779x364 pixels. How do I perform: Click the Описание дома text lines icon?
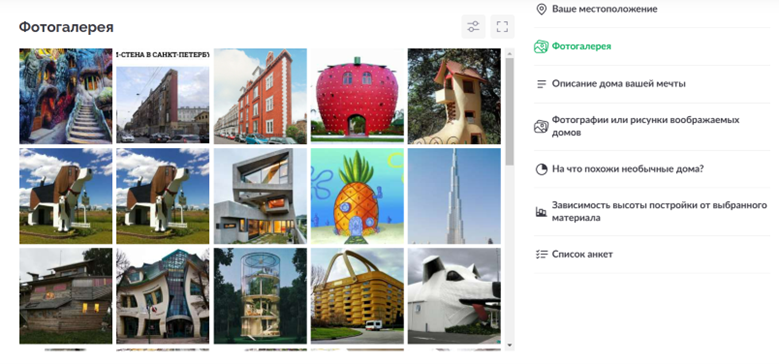tap(541, 84)
